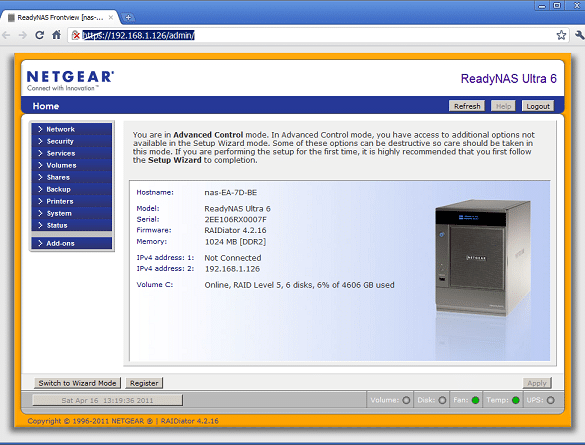This screenshot has height=445, width=585.
Task: Open a new browser tab
Action: click(128, 17)
